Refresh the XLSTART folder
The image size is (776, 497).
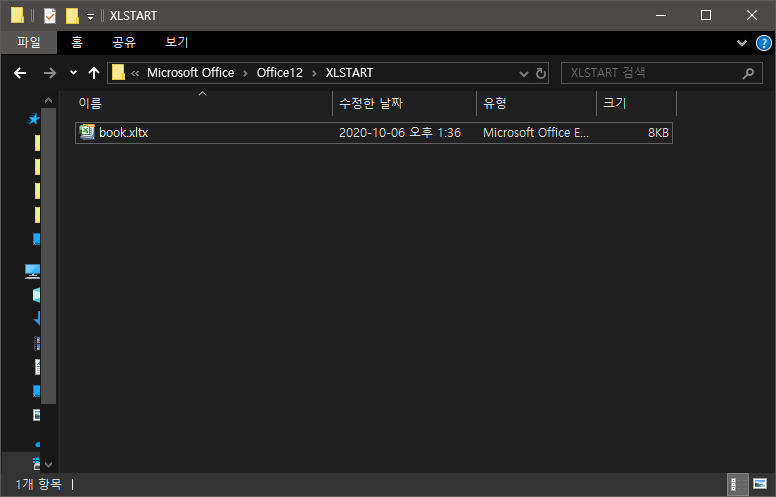pos(540,73)
